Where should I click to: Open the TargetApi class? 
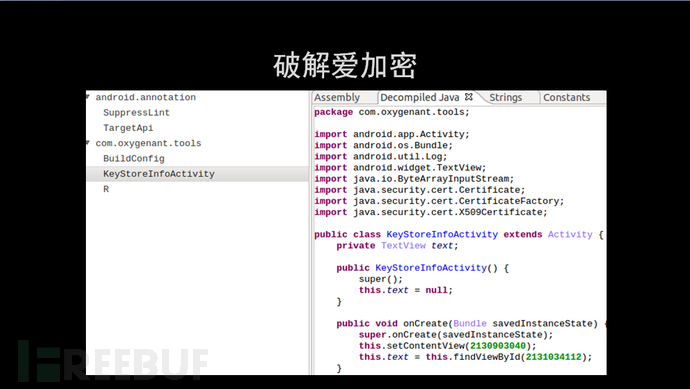(128, 128)
